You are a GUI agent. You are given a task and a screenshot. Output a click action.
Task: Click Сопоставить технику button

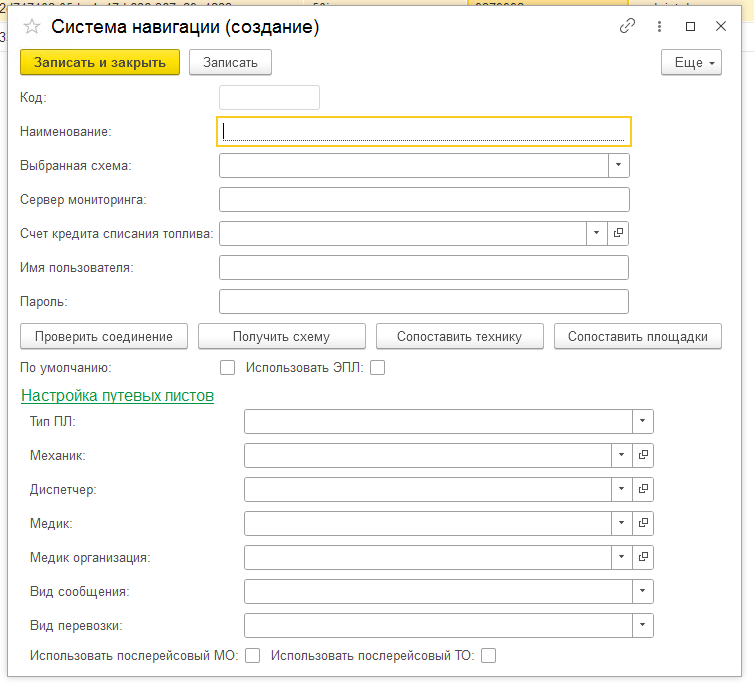(x=460, y=337)
